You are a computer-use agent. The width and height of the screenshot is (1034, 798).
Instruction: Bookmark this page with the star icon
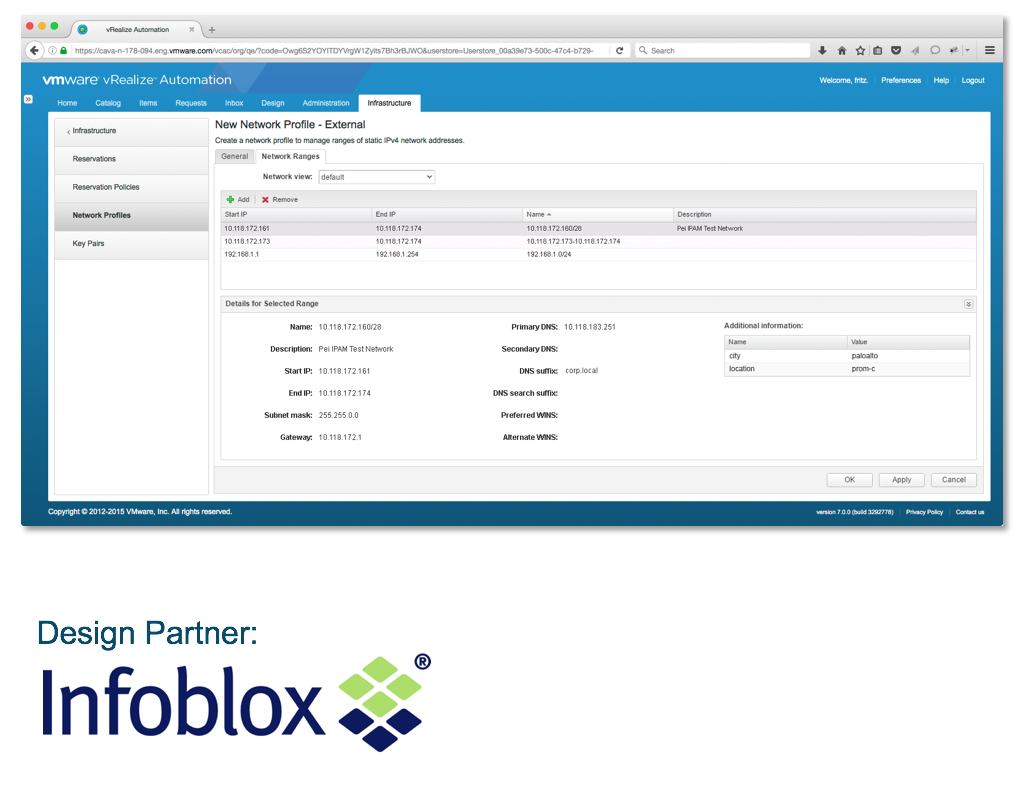(859, 51)
